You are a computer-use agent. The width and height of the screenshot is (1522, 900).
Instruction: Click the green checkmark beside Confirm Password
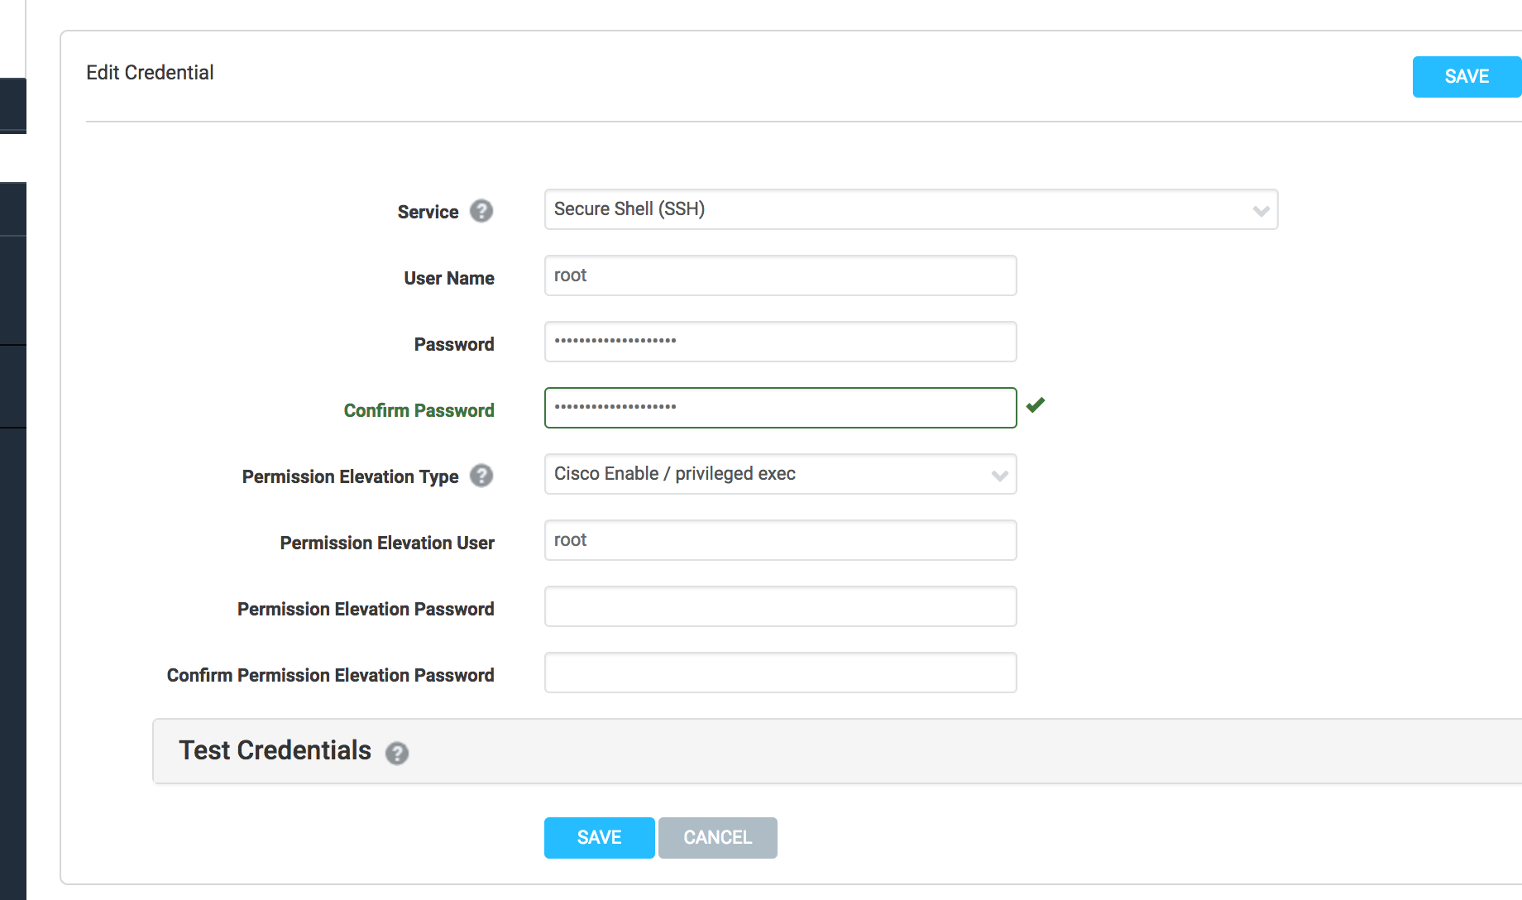click(1035, 405)
